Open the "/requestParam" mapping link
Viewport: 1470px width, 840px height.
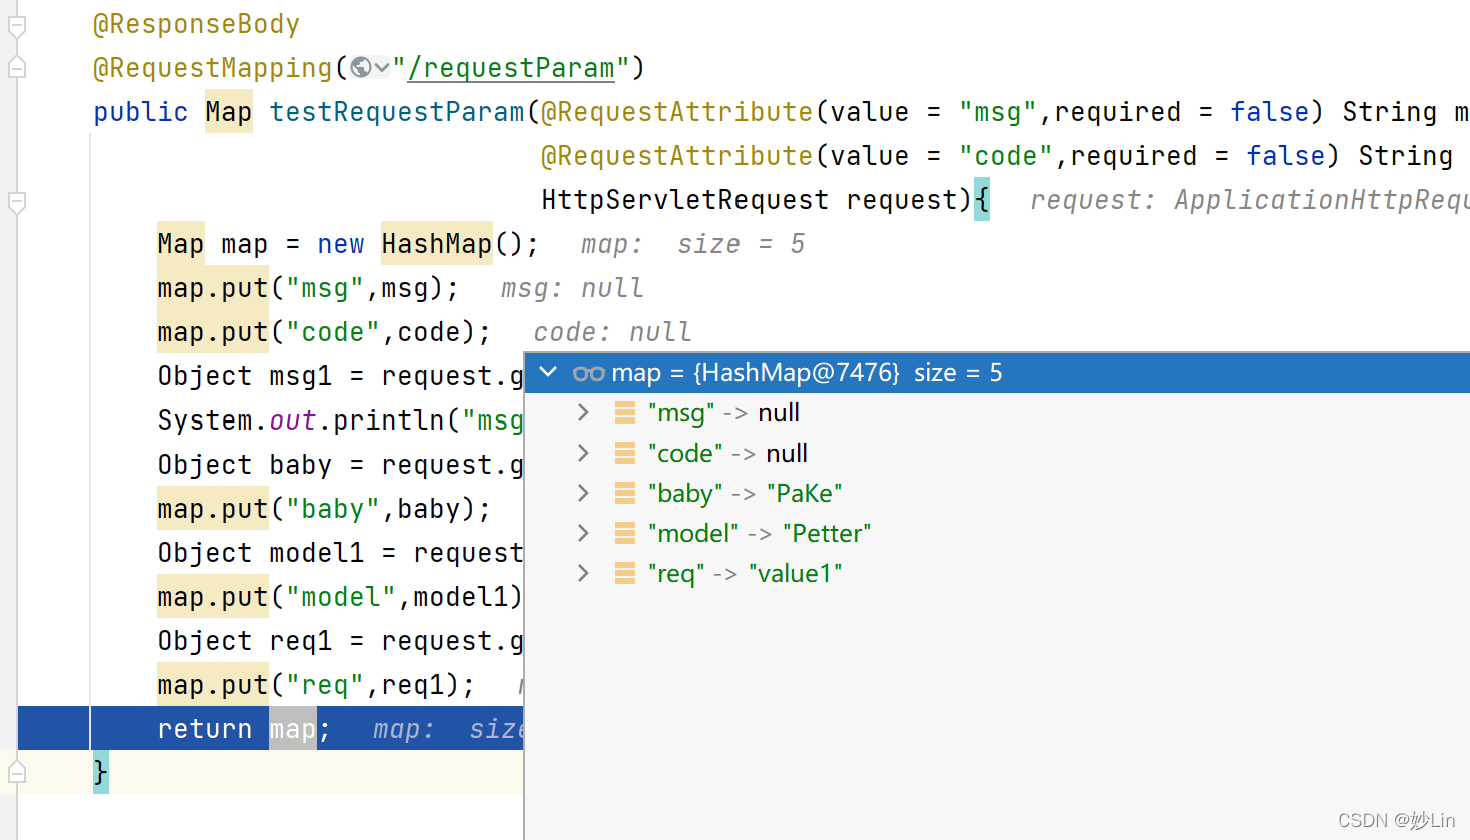click(x=513, y=67)
